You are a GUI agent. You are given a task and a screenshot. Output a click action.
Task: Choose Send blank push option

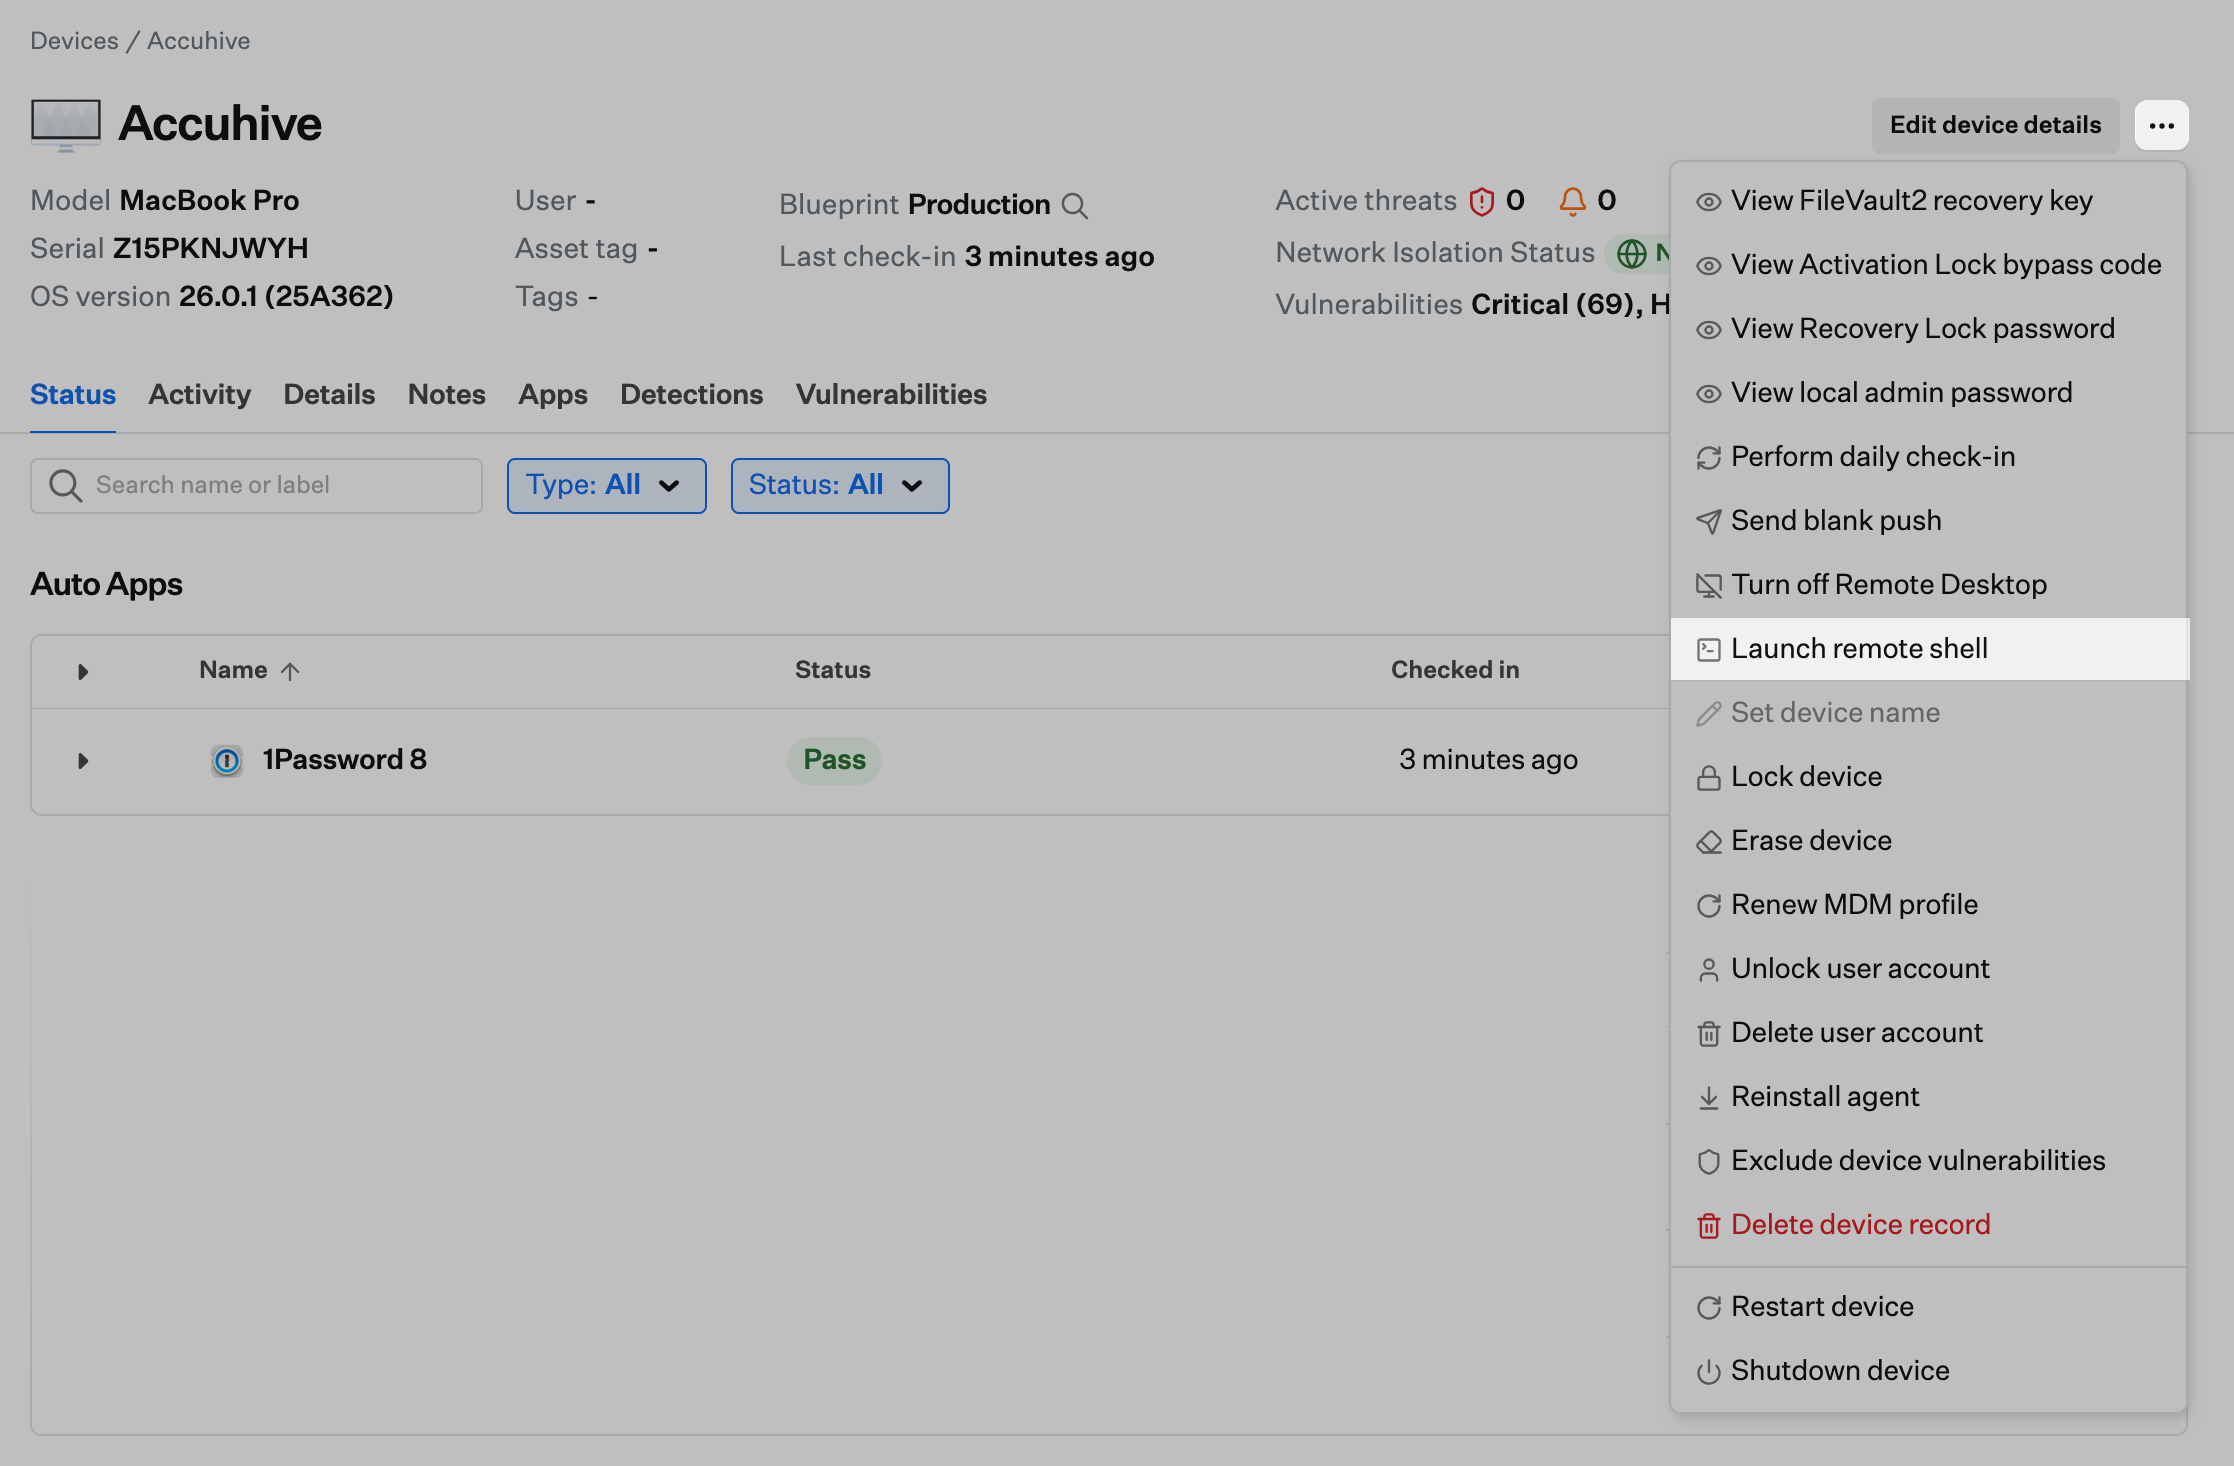pyautogui.click(x=1928, y=521)
